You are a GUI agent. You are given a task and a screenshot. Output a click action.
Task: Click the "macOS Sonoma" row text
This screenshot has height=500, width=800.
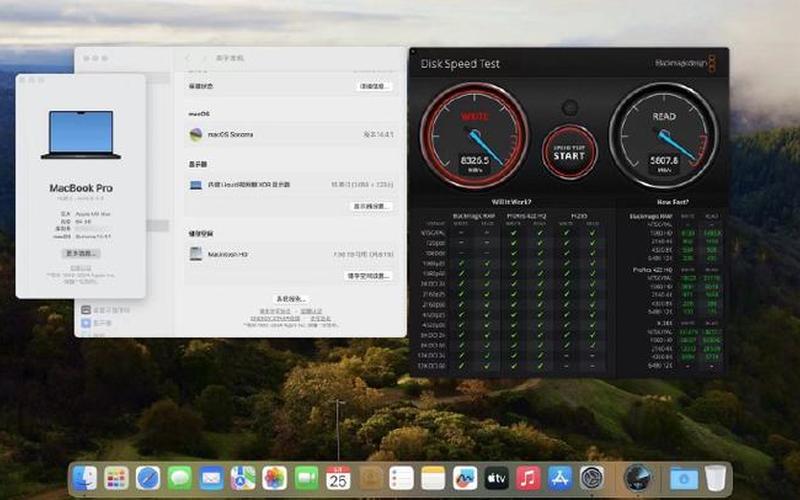230,135
